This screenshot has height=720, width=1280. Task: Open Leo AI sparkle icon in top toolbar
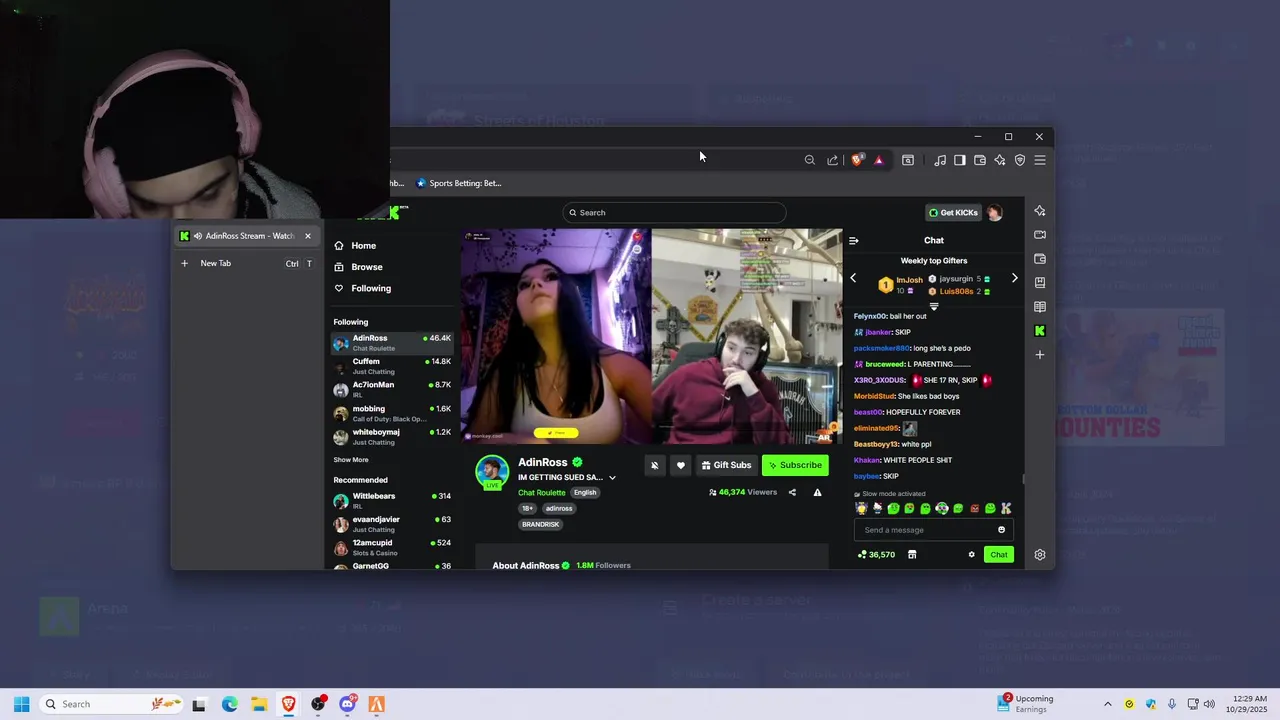(1000, 160)
